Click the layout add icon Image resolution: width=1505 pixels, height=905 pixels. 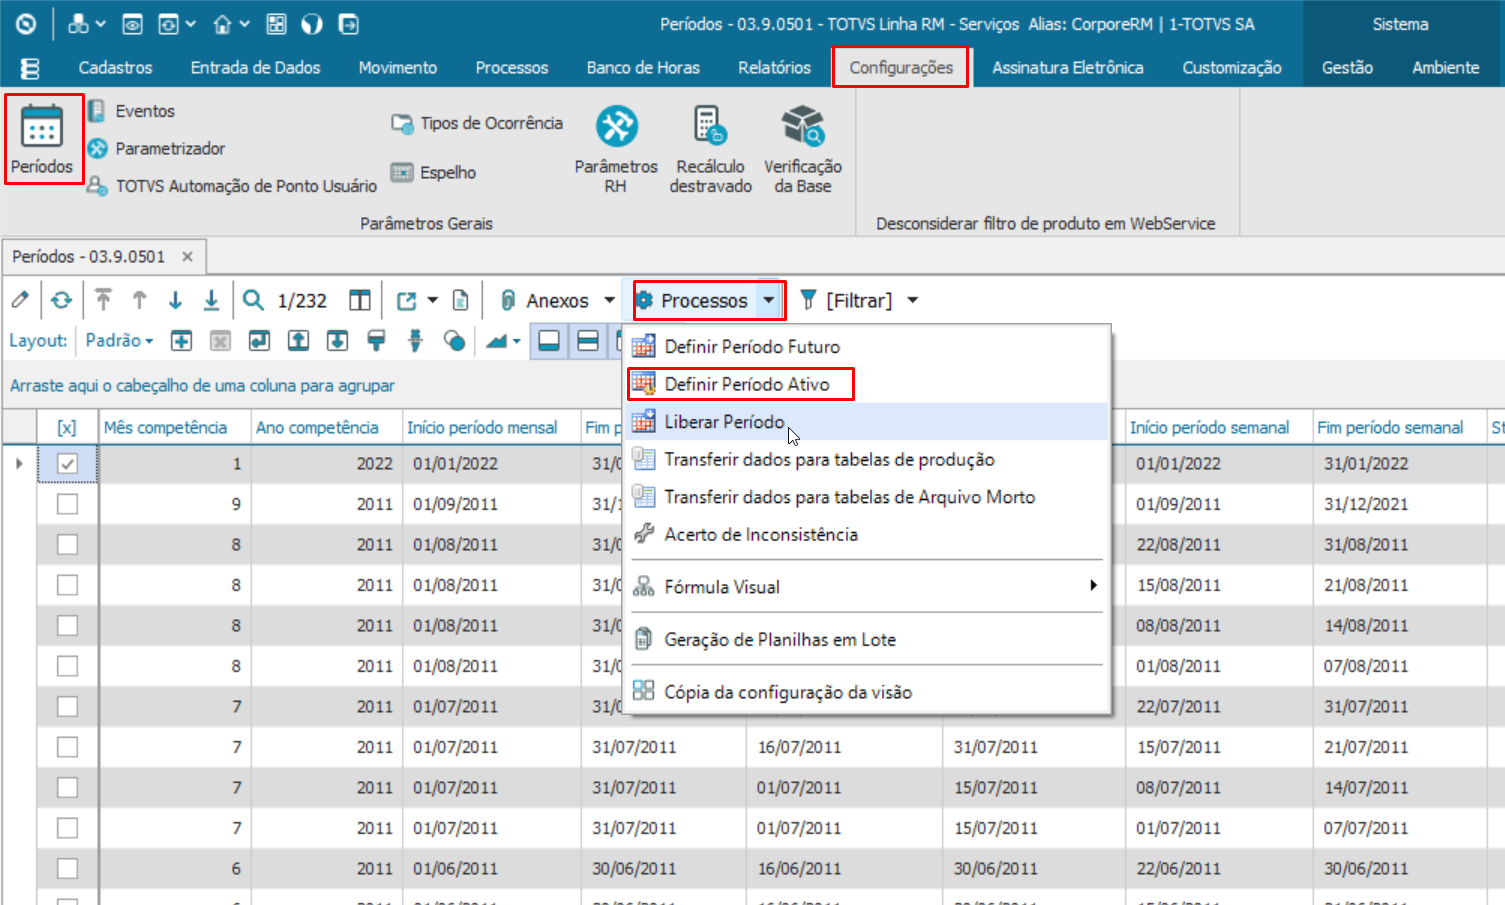(x=181, y=341)
